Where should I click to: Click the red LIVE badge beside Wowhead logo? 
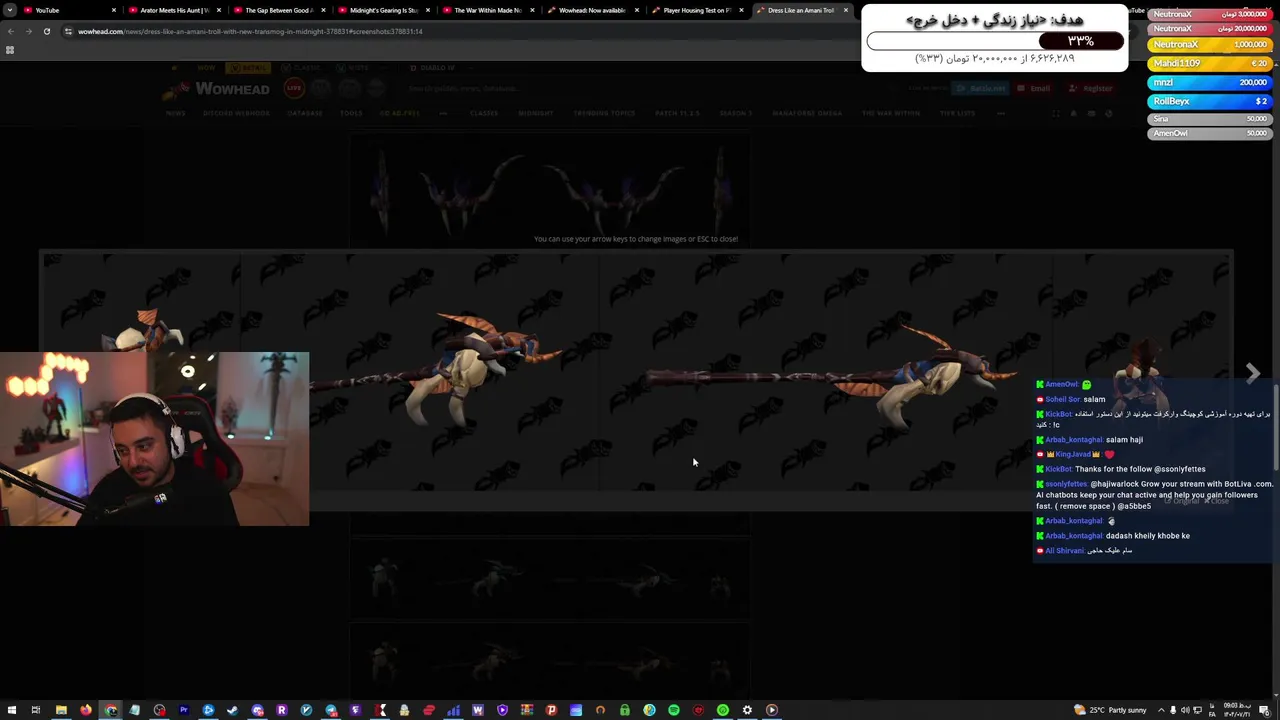(x=294, y=88)
